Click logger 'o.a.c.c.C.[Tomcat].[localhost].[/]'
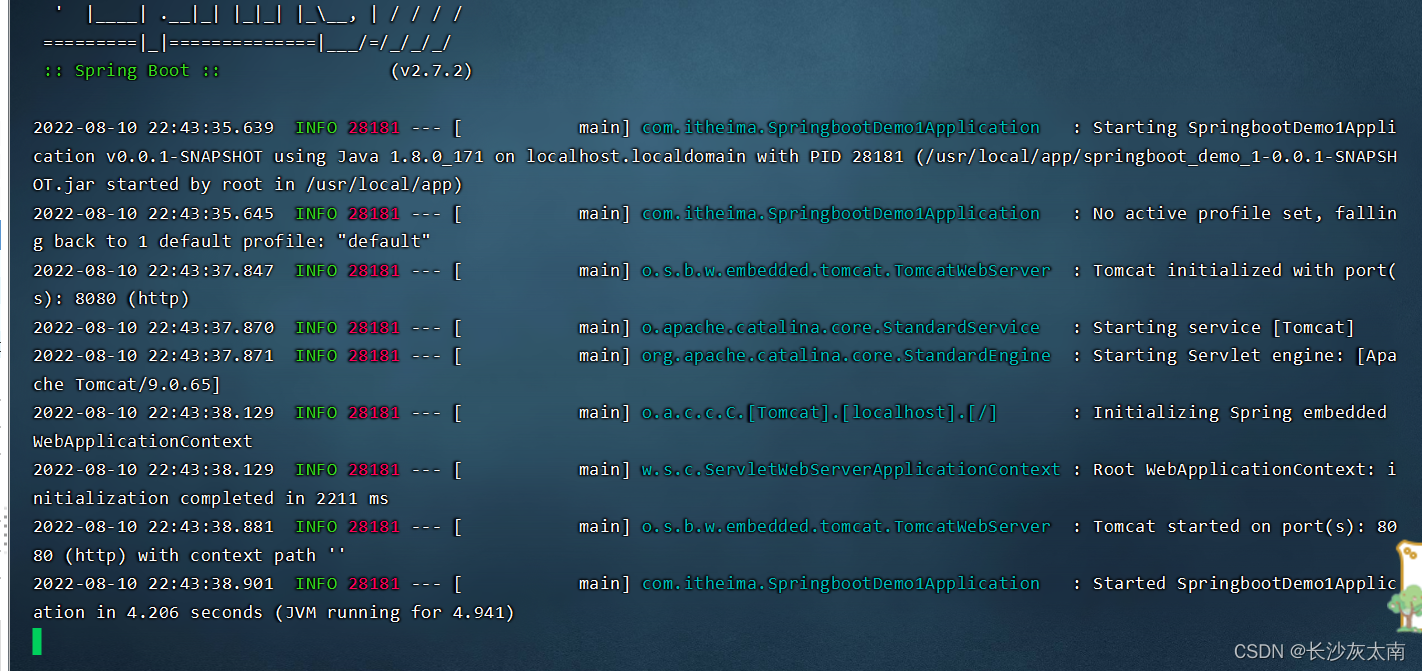1422x671 pixels. [x=819, y=412]
